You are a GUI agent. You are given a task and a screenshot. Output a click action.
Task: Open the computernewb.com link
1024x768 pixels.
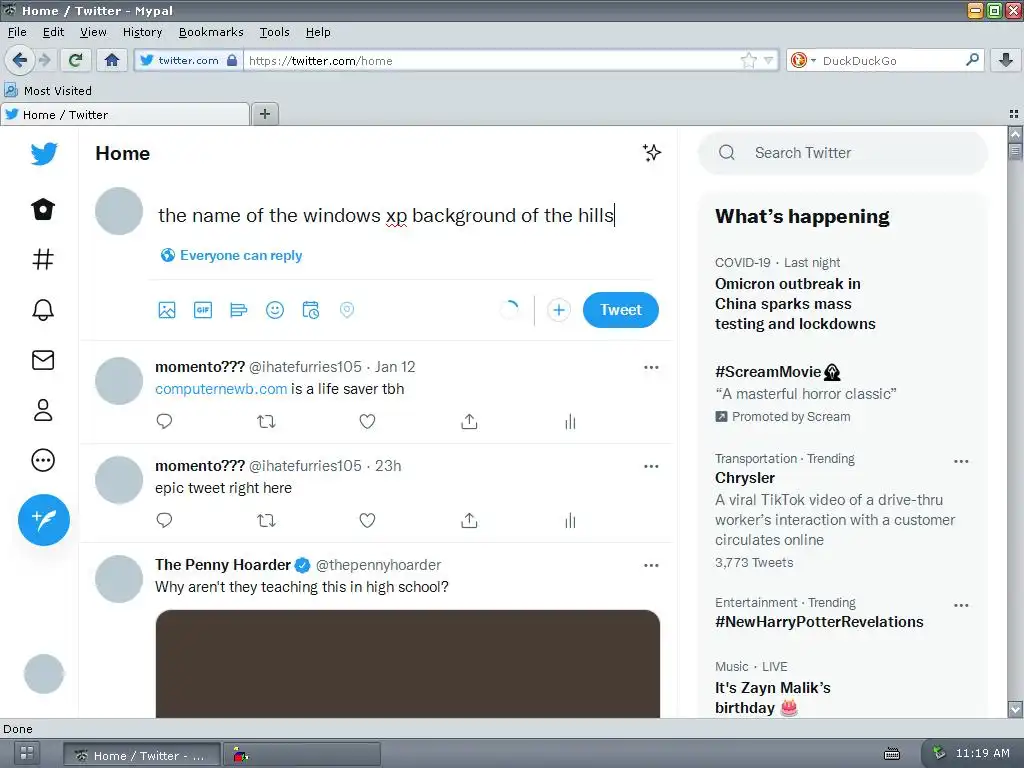click(221, 389)
